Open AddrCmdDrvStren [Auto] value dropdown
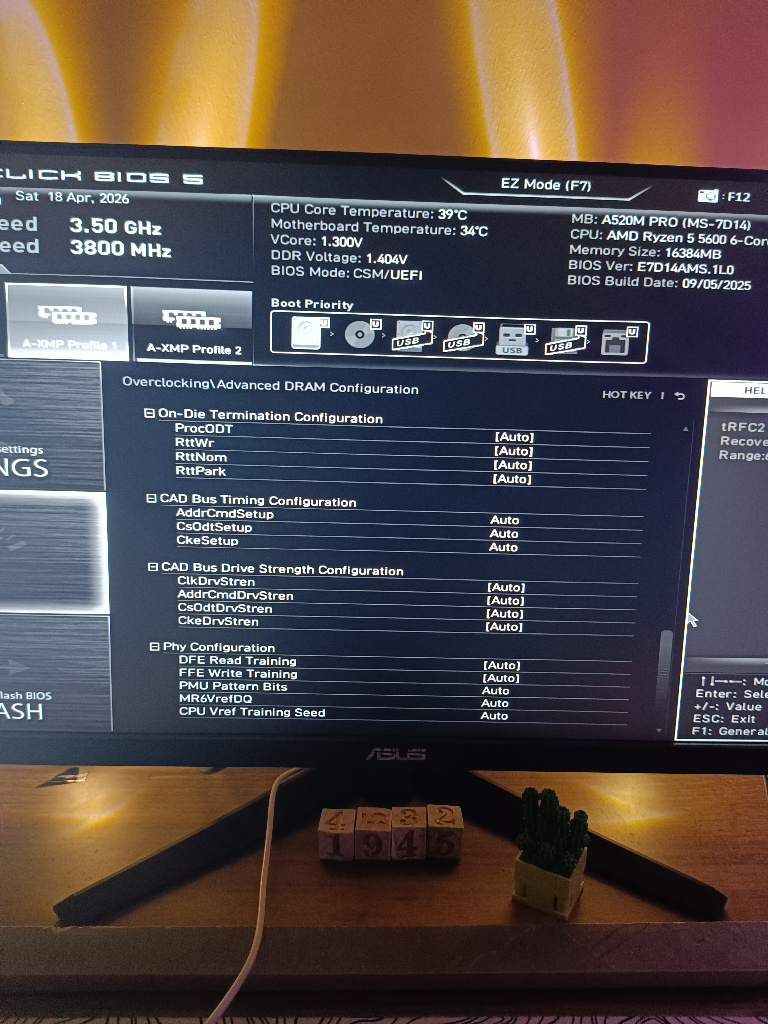This screenshot has height=1024, width=768. pyautogui.click(x=505, y=600)
